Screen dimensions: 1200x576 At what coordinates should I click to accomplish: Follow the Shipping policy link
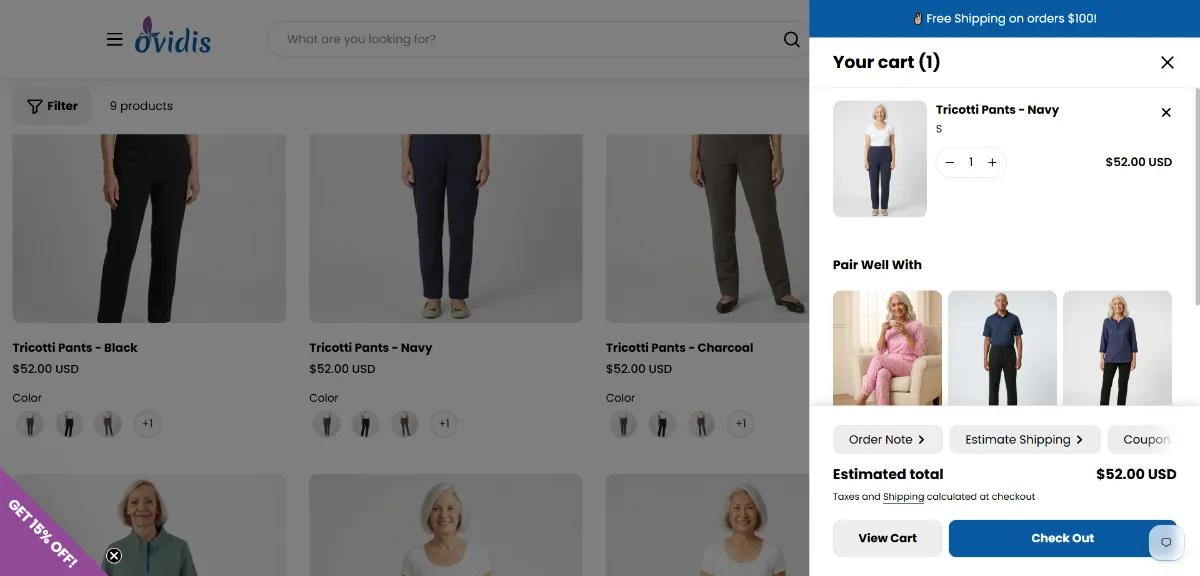[903, 497]
